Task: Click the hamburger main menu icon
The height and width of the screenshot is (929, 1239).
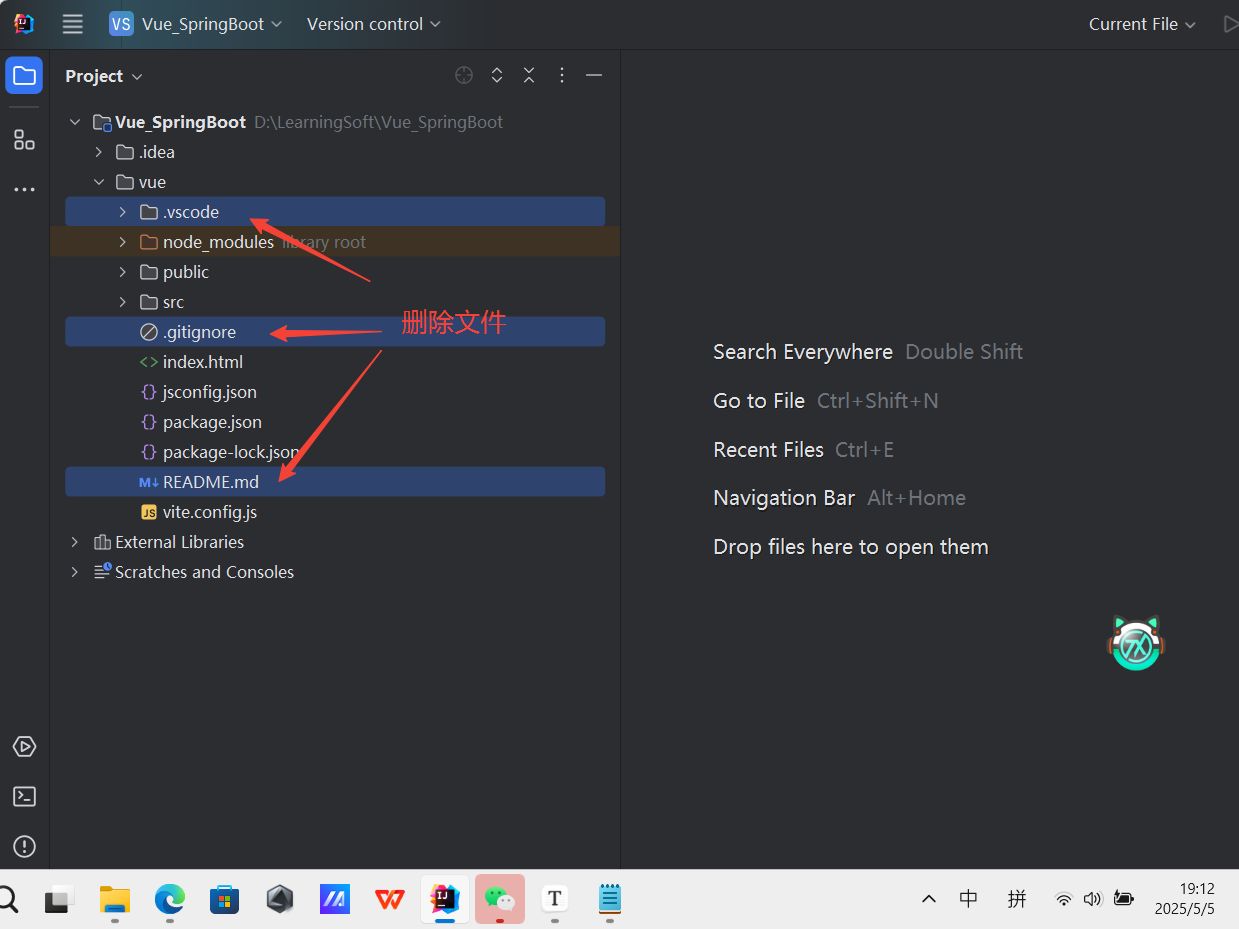Action: pos(71,24)
